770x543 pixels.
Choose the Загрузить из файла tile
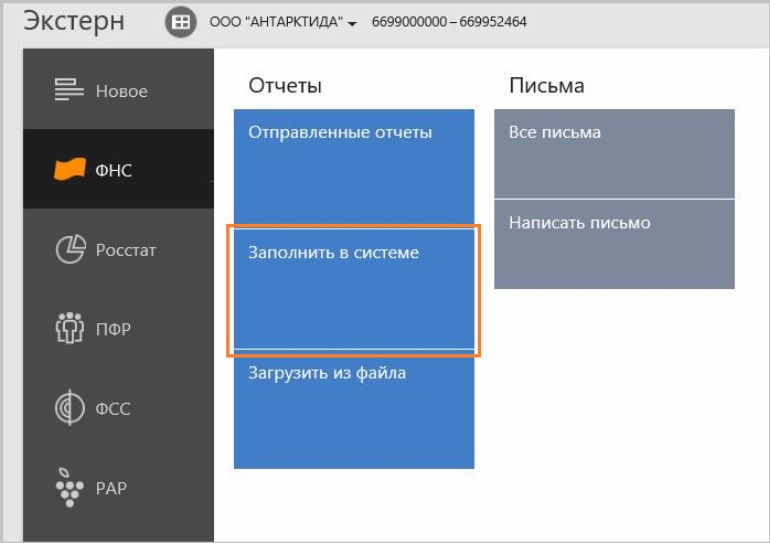click(x=353, y=410)
